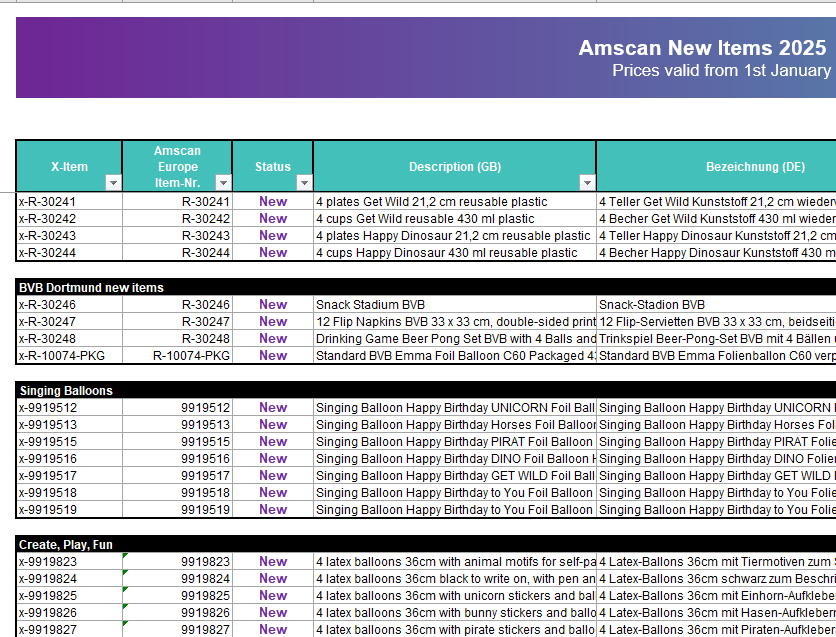The height and width of the screenshot is (637, 836).
Task: Select 'latex balloons with pirate stickers' cell
Action: click(x=455, y=630)
